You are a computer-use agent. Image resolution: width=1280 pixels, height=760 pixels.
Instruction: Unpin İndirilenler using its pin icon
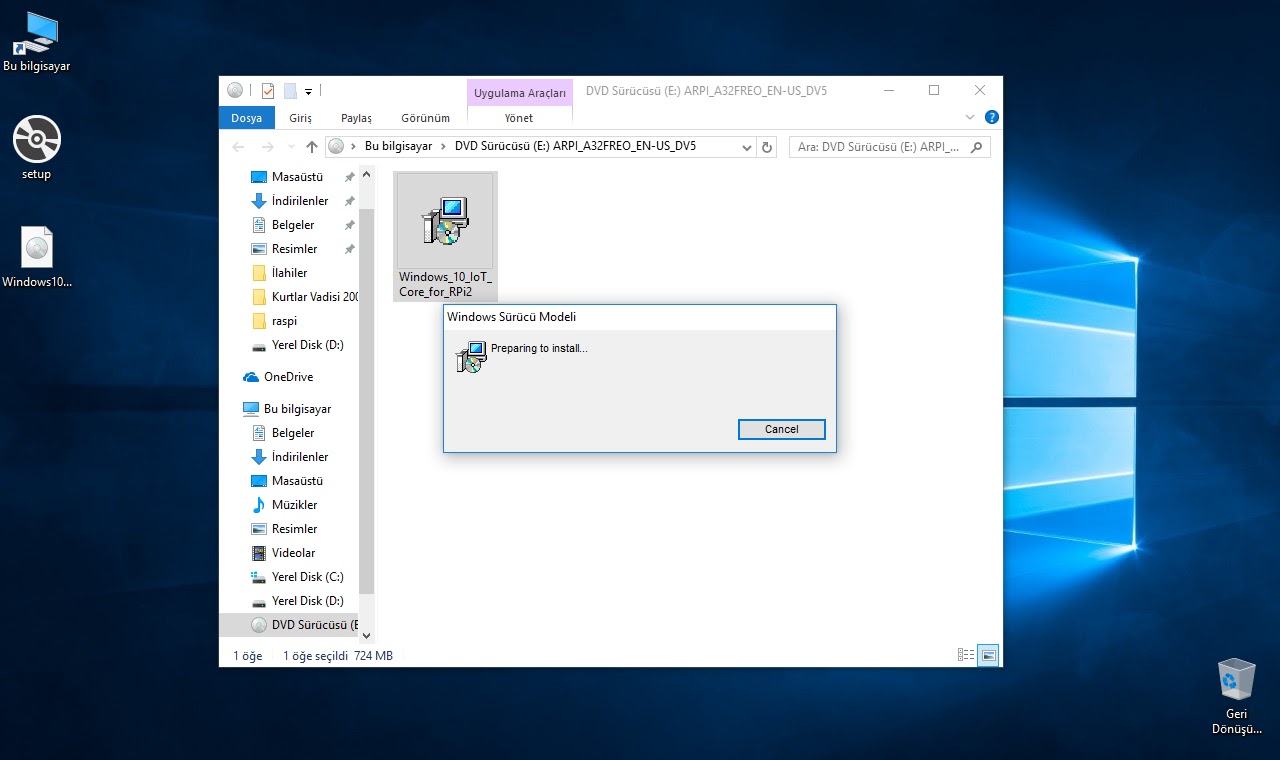(x=349, y=201)
